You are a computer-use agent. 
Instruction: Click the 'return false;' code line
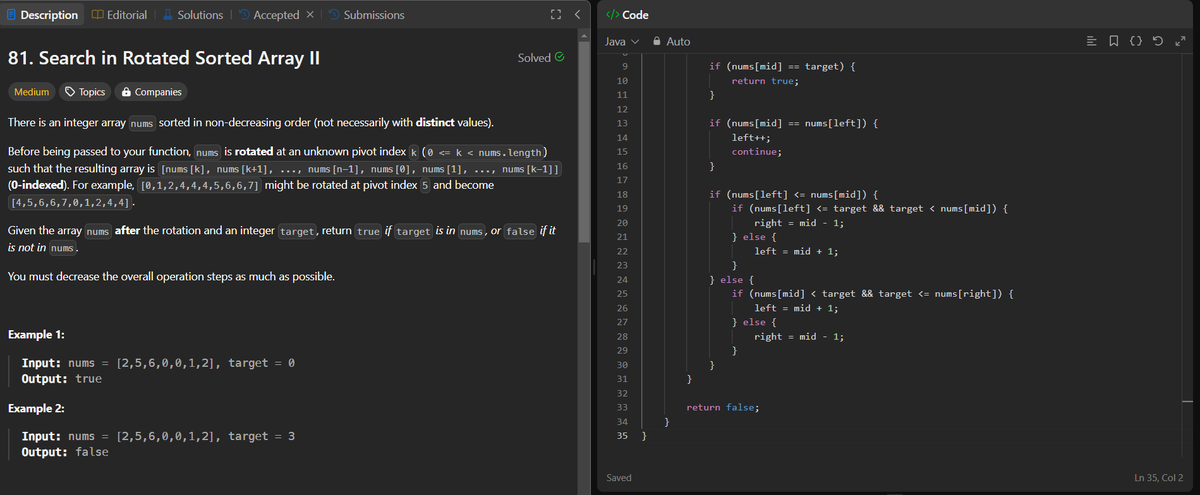pyautogui.click(x=722, y=407)
